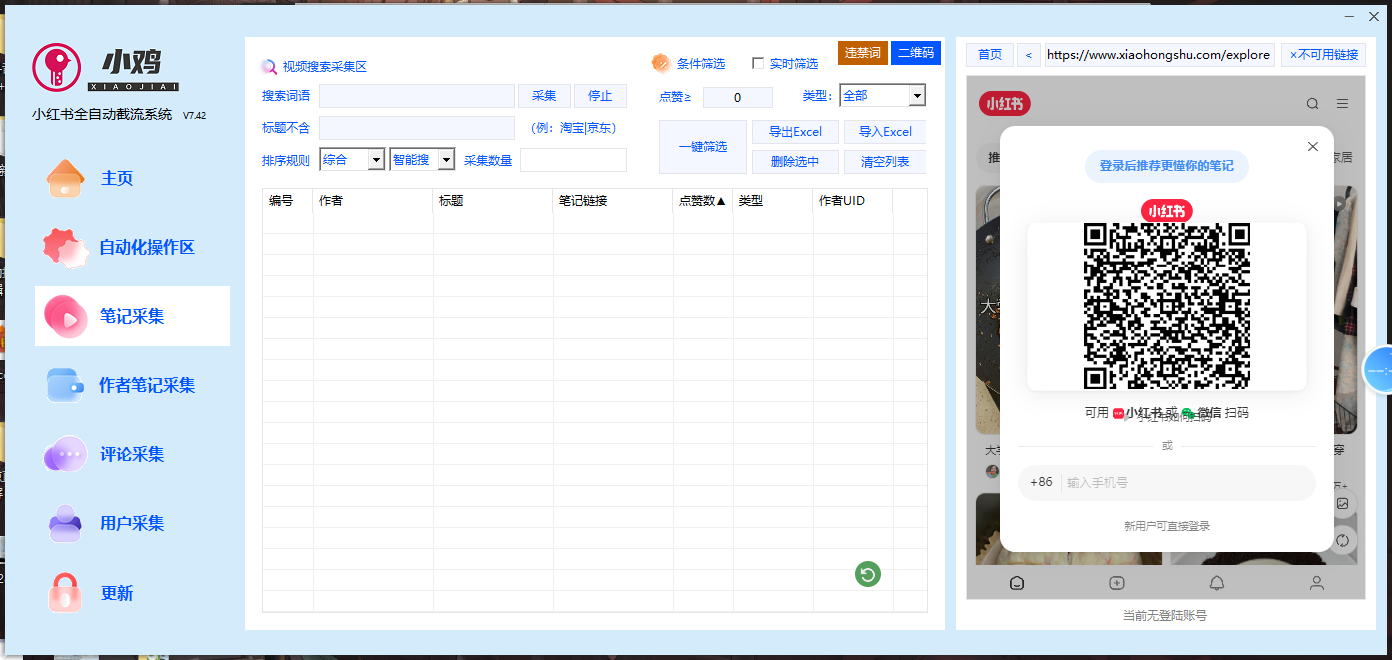The height and width of the screenshot is (660, 1392).
Task: Open the 综合 sort rule dropdown
Action: tap(376, 160)
